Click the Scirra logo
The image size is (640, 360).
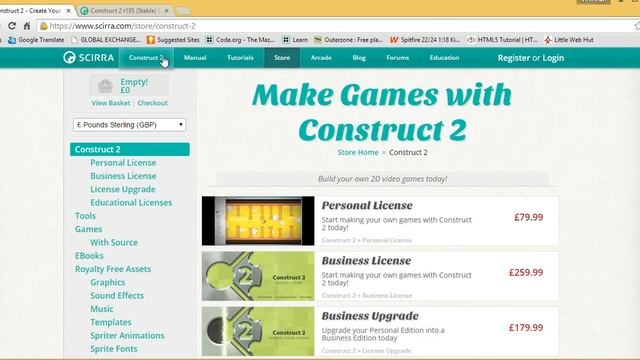point(89,58)
